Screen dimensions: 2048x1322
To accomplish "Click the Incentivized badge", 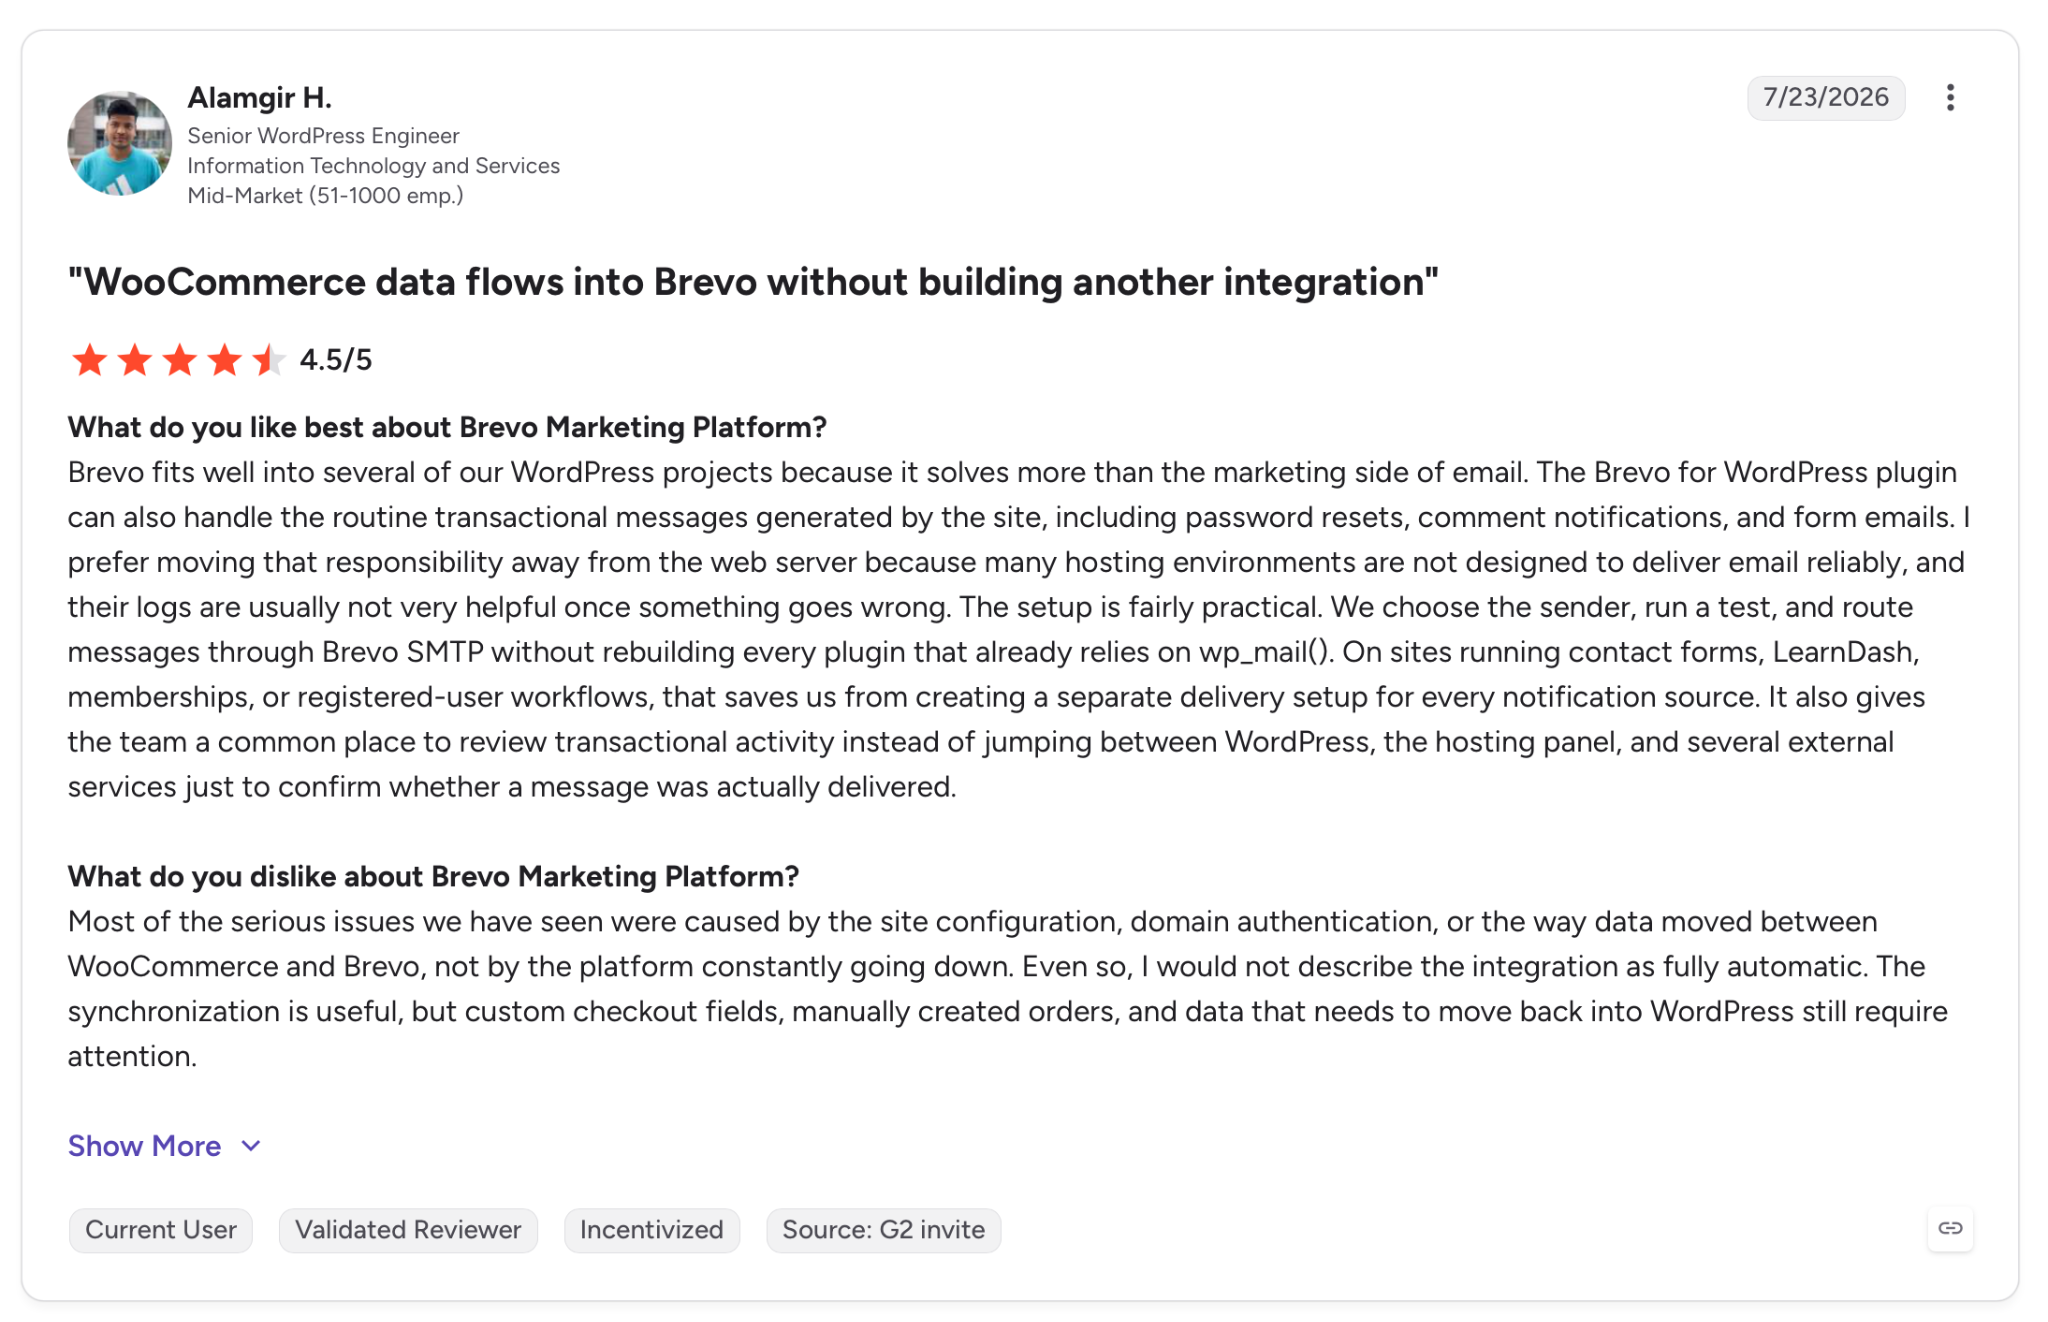I will coord(652,1230).
